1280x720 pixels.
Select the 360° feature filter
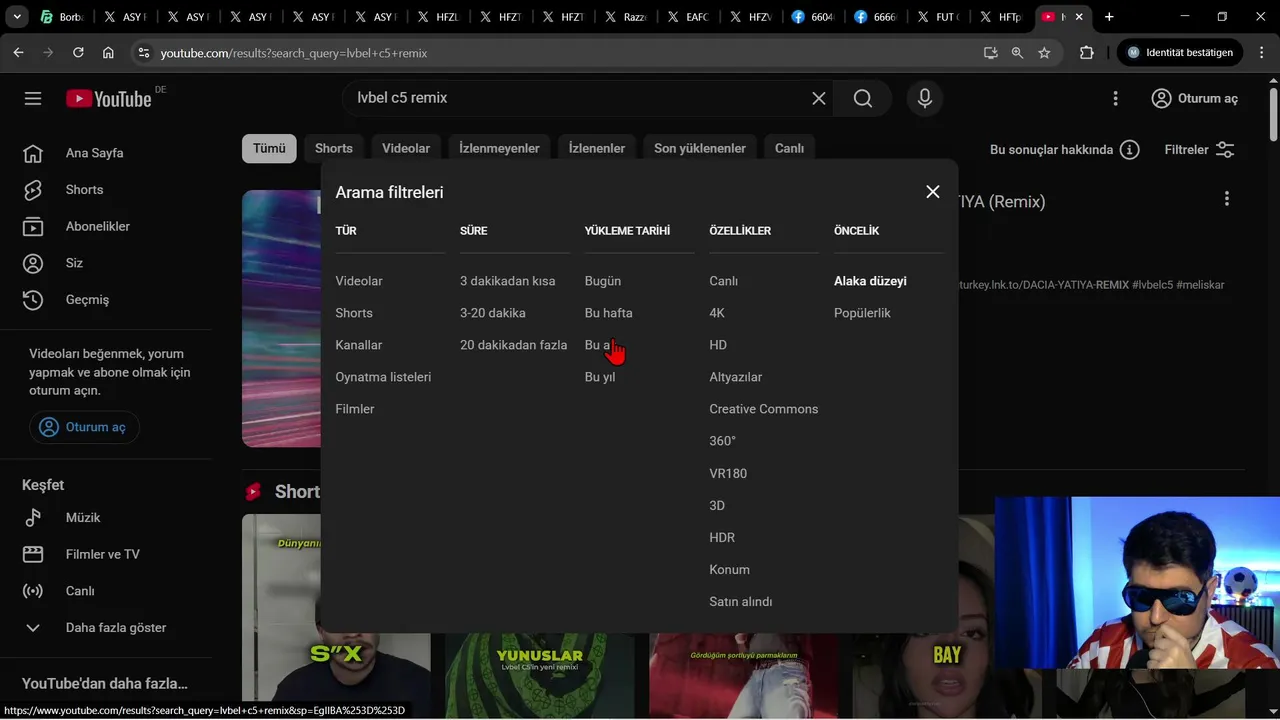[x=722, y=441]
